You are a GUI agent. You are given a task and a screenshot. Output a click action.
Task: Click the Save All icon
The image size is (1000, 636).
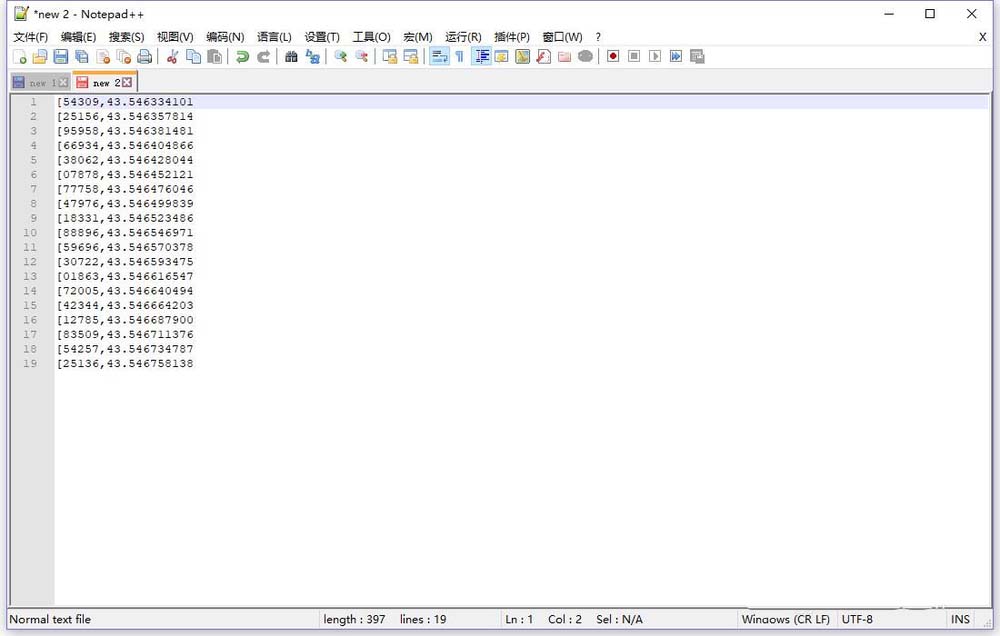tap(82, 57)
